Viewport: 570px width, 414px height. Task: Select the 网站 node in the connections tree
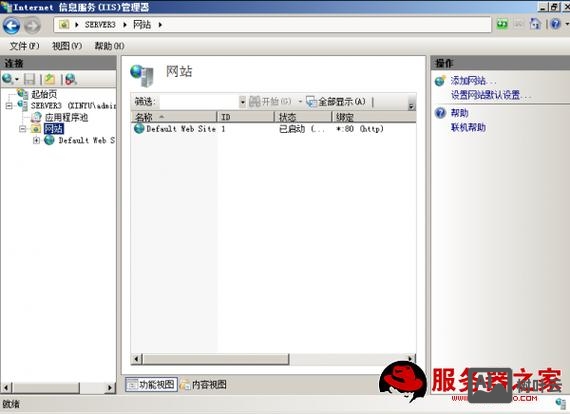pyautogui.click(x=53, y=129)
